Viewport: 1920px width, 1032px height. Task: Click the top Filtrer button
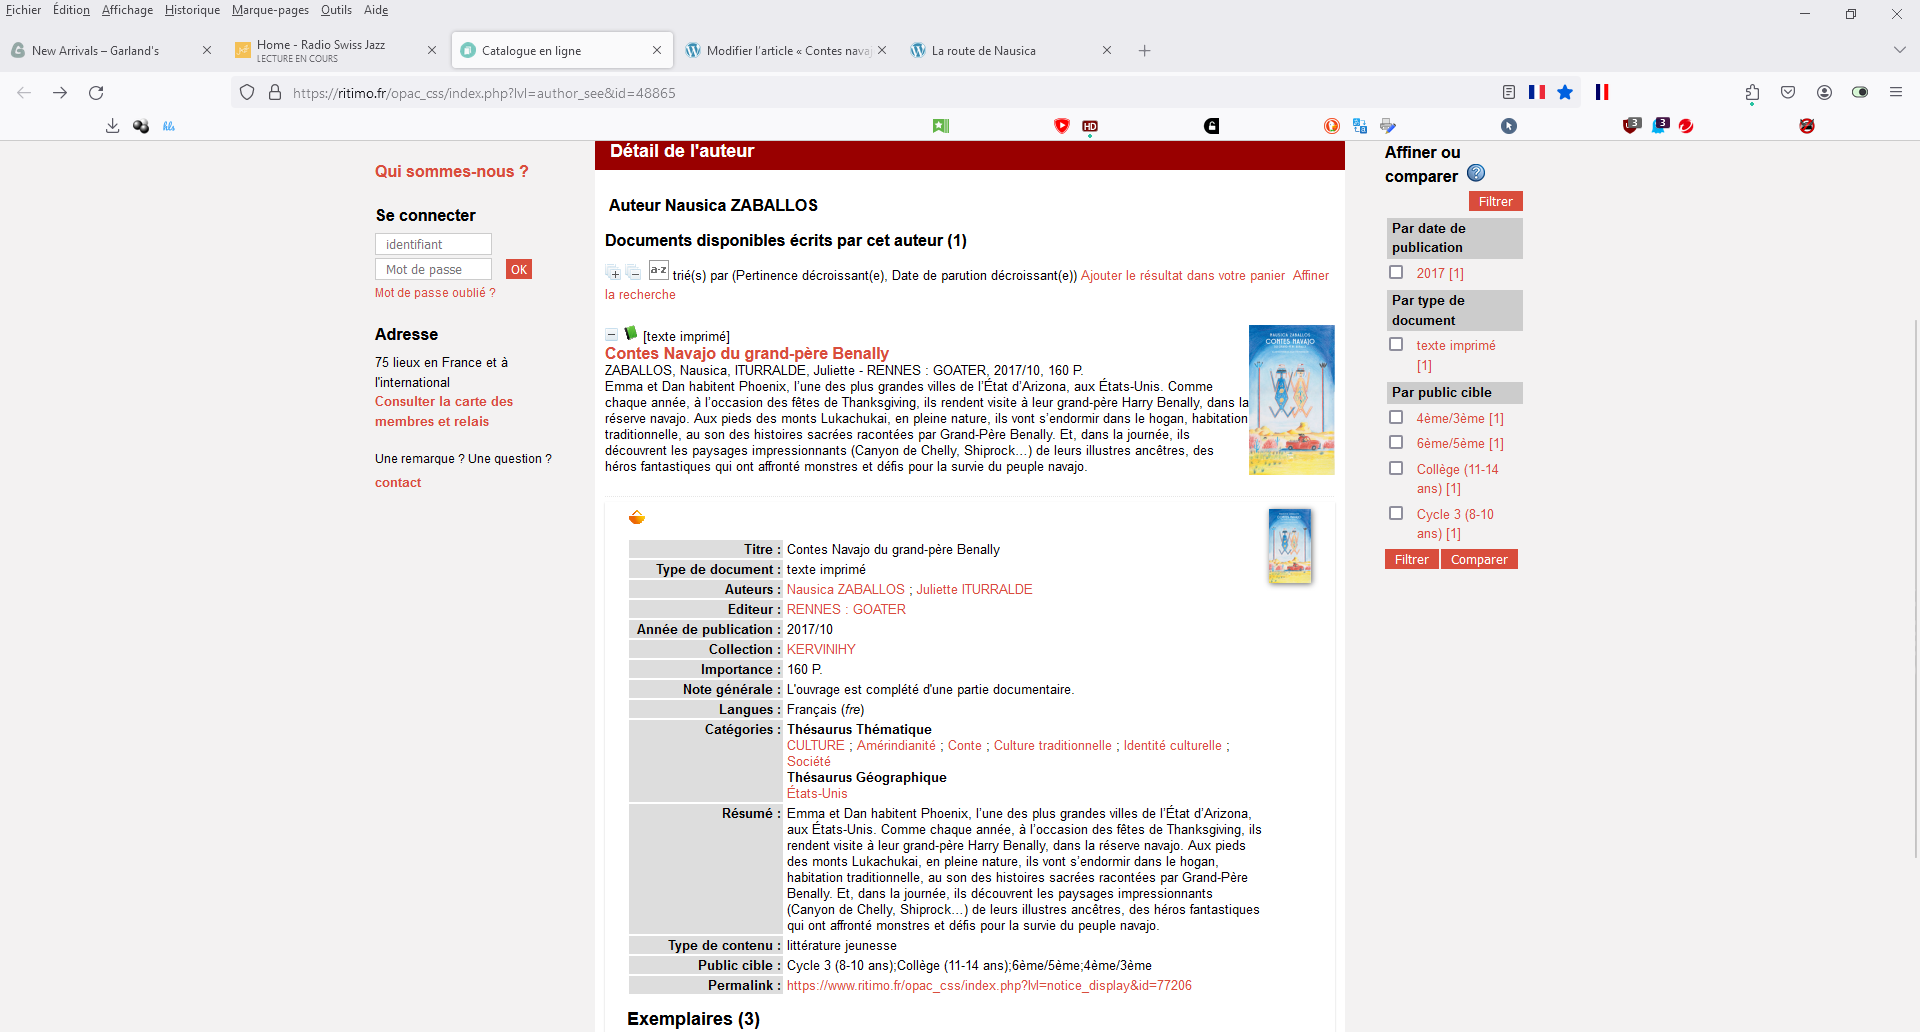click(1495, 201)
